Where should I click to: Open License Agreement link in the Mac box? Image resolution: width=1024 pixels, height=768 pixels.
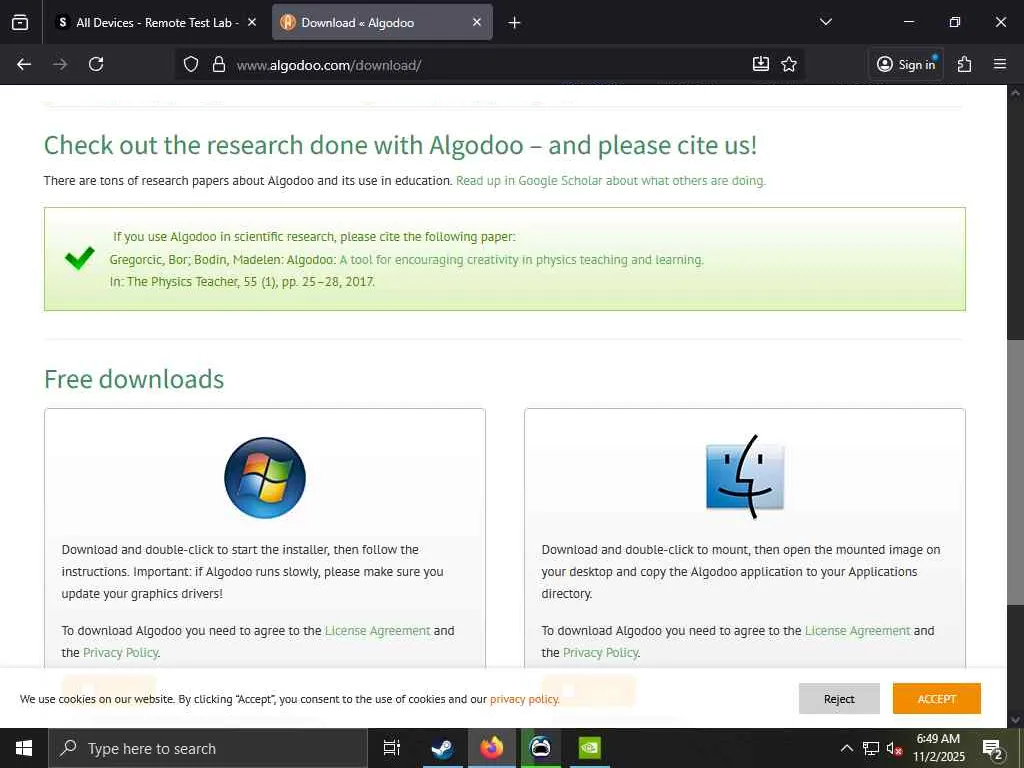(x=857, y=631)
